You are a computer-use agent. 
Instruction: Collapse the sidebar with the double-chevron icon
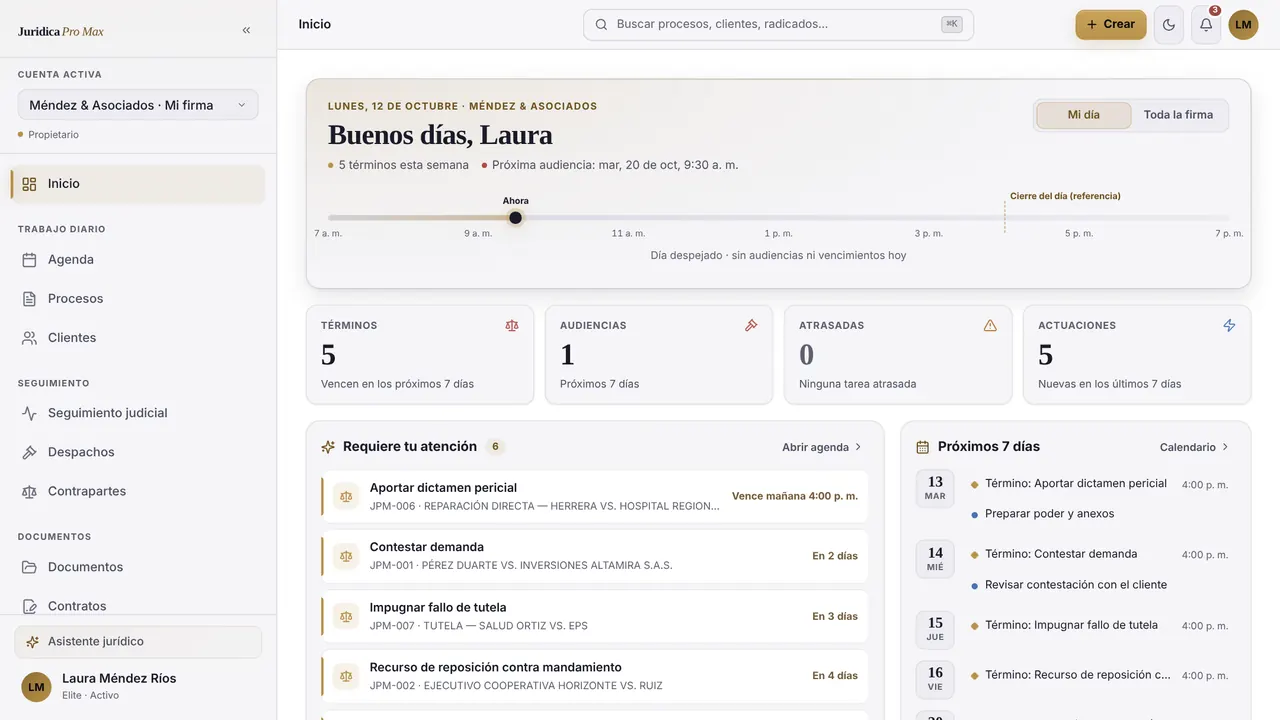[x=246, y=30]
